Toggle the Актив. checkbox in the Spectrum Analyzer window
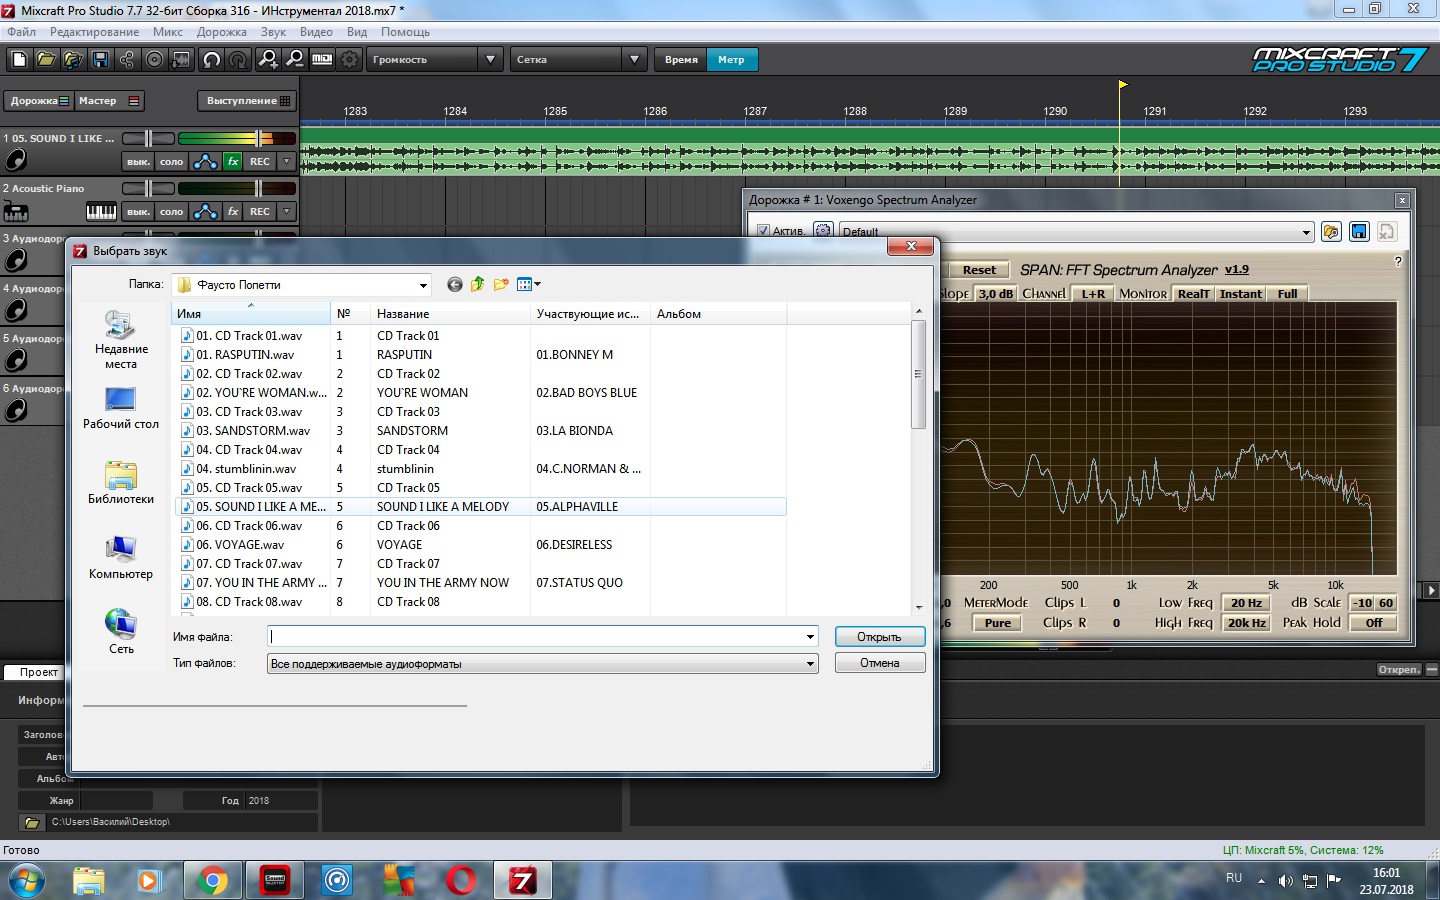Viewport: 1440px width, 900px height. click(764, 231)
